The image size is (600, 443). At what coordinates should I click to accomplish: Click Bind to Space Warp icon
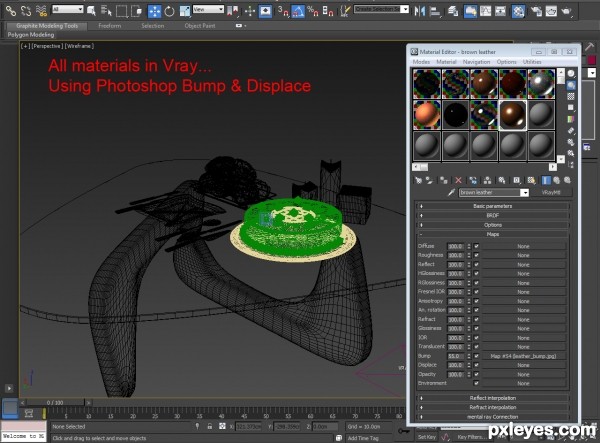pyautogui.click(x=41, y=11)
